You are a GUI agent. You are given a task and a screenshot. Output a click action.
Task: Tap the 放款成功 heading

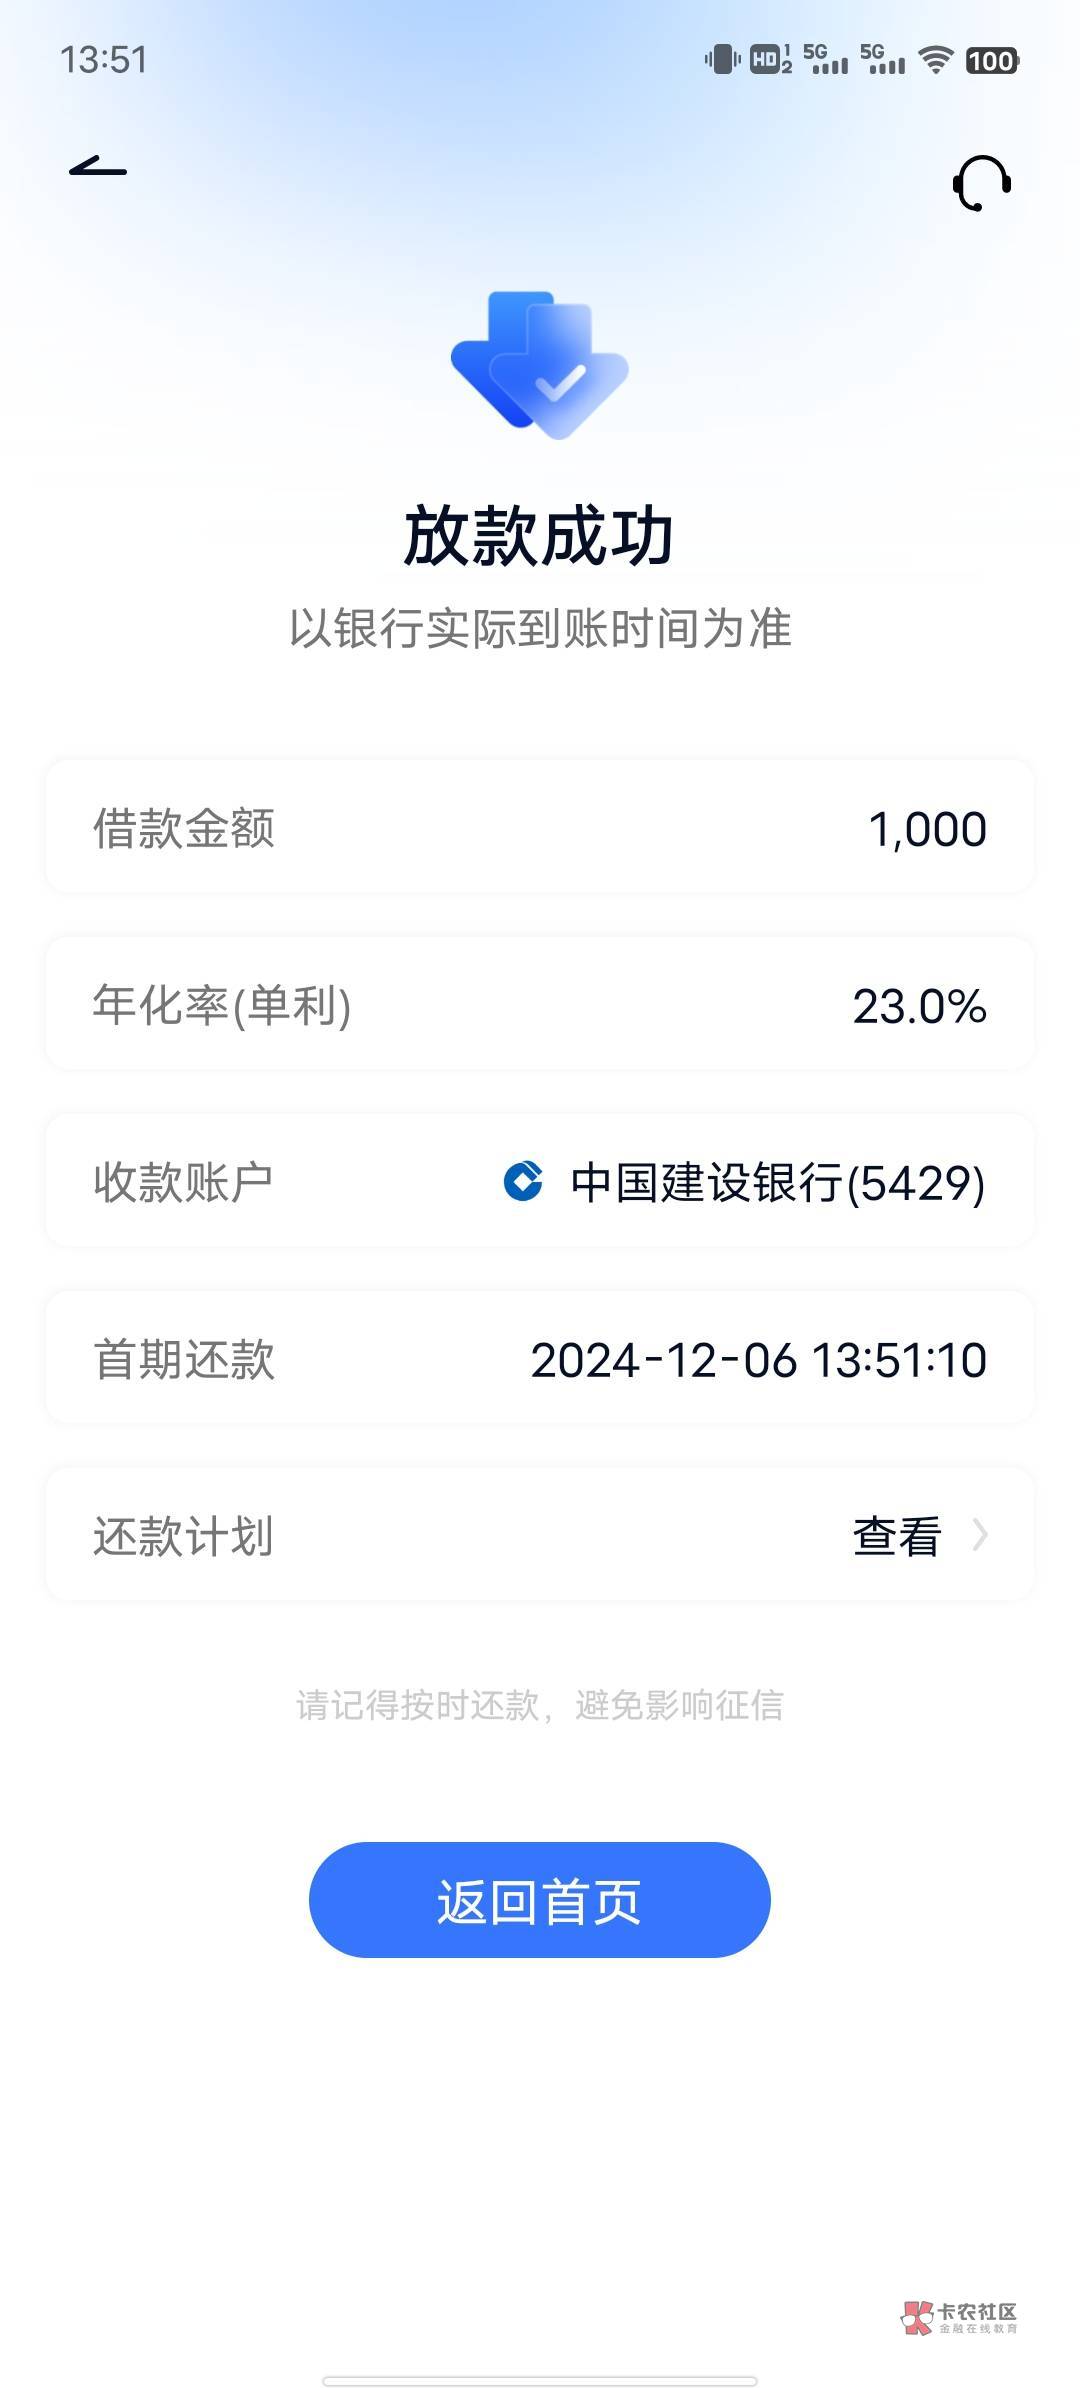pos(539,537)
